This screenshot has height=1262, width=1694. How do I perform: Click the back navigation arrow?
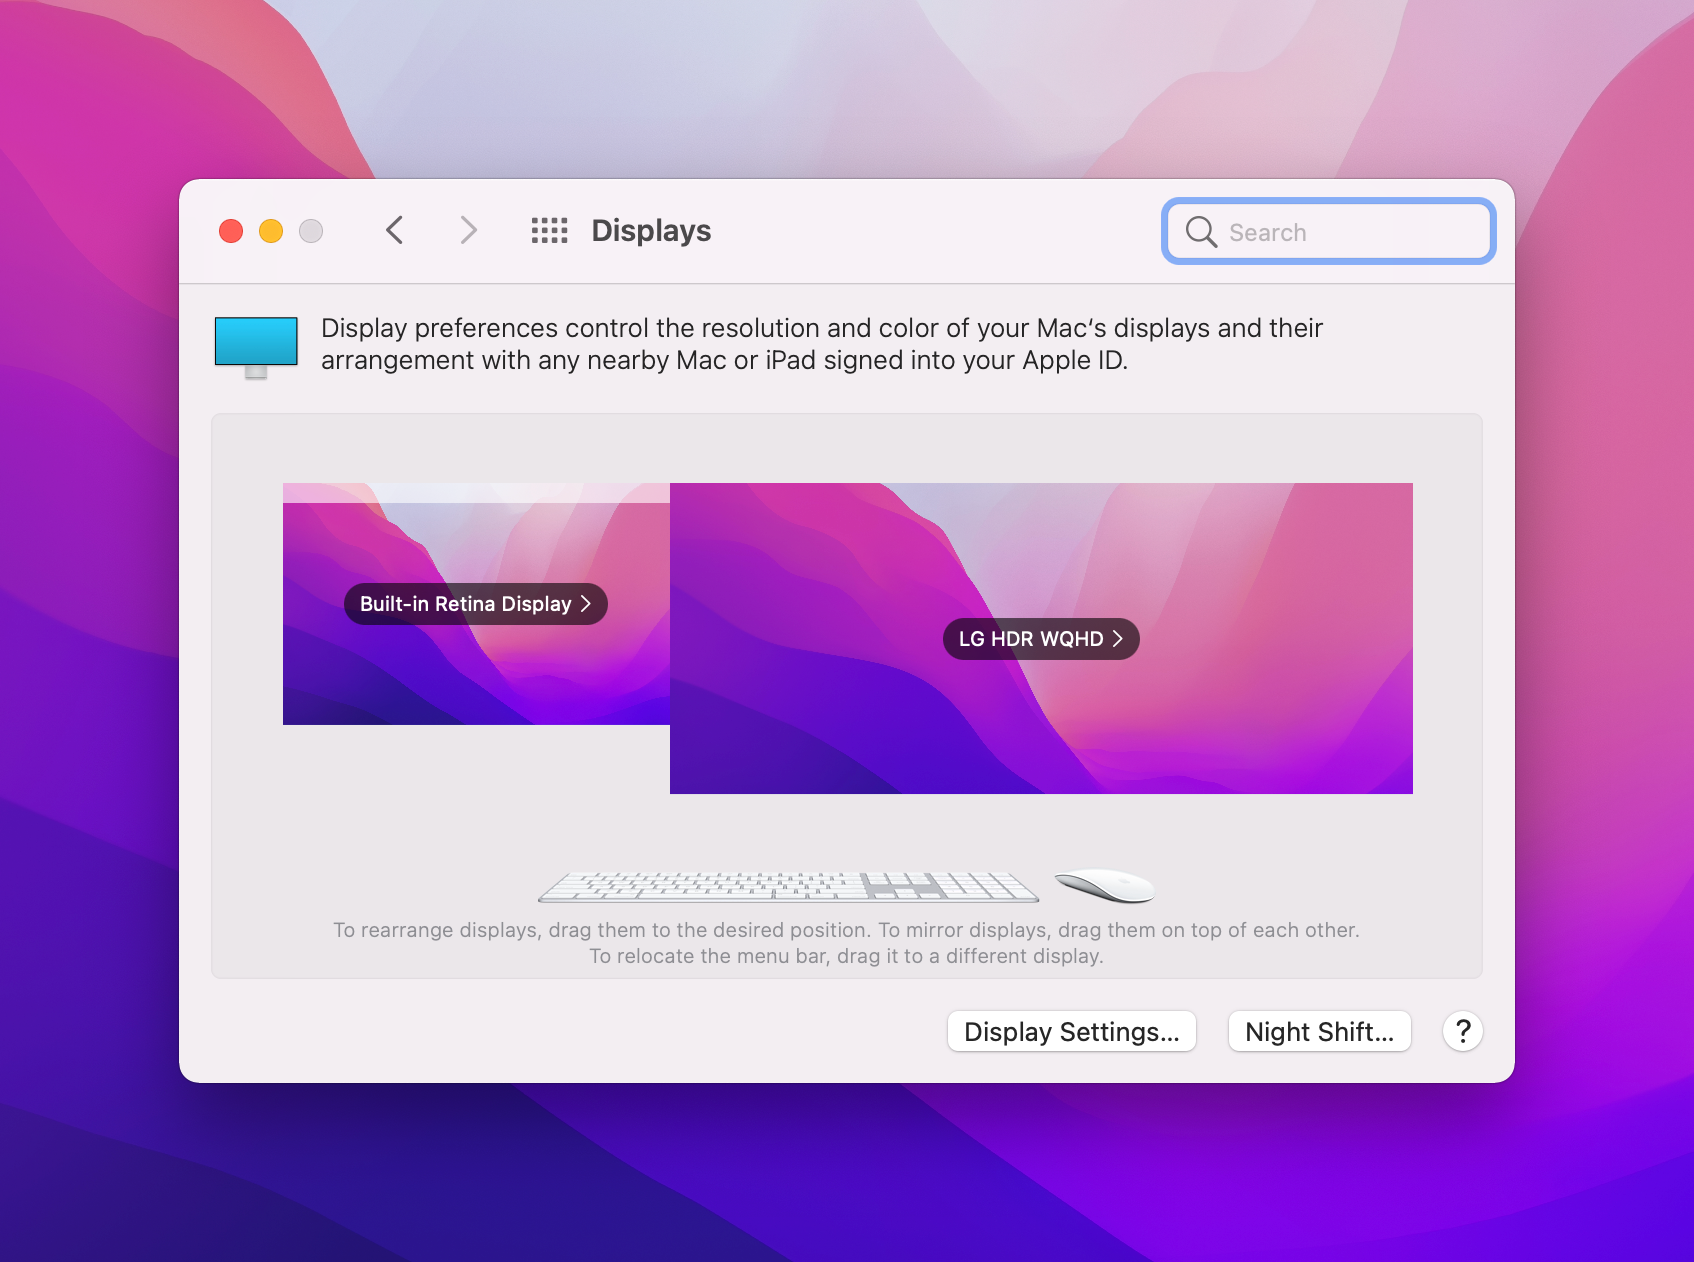click(x=394, y=230)
